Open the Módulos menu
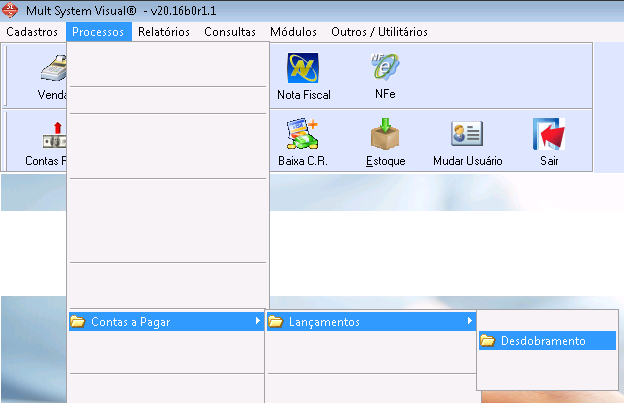The image size is (624, 403). coord(293,32)
